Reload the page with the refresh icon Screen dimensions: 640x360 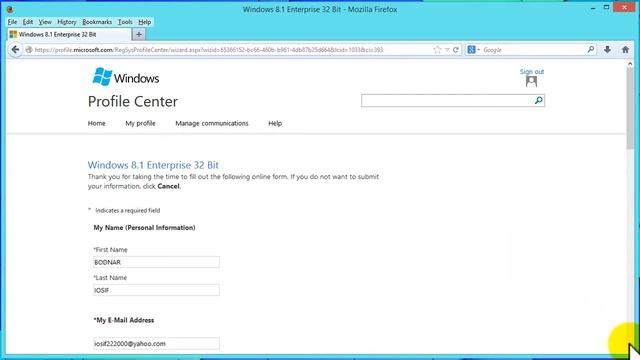[456, 50]
